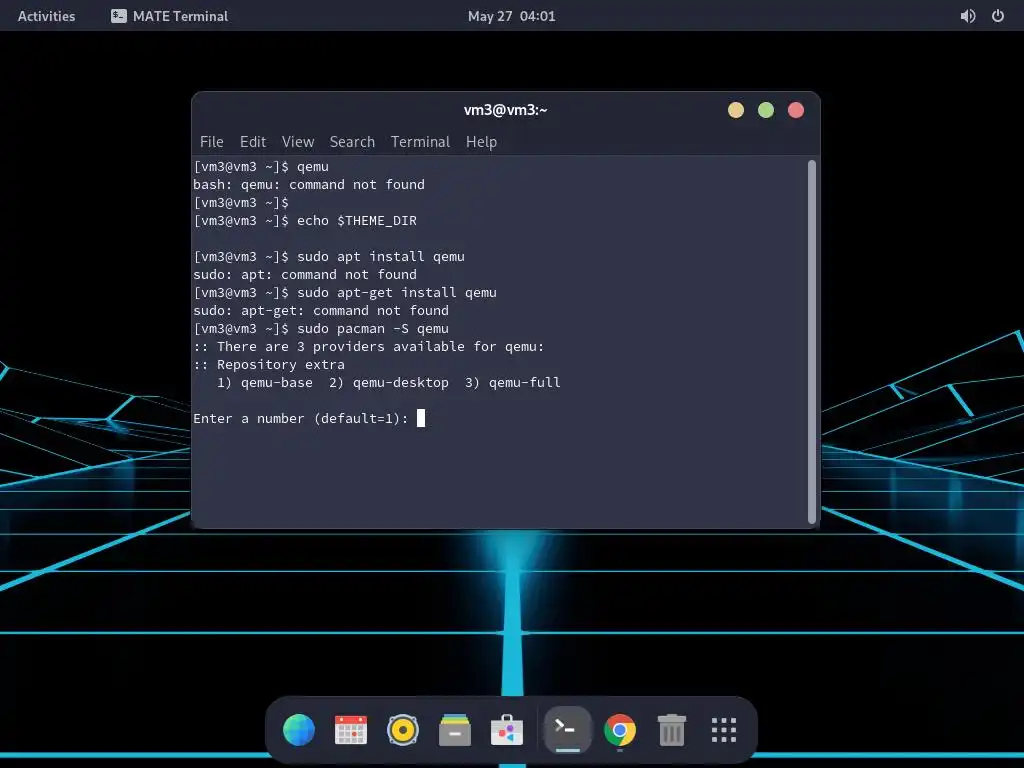Open the Terminal menu

click(420, 142)
